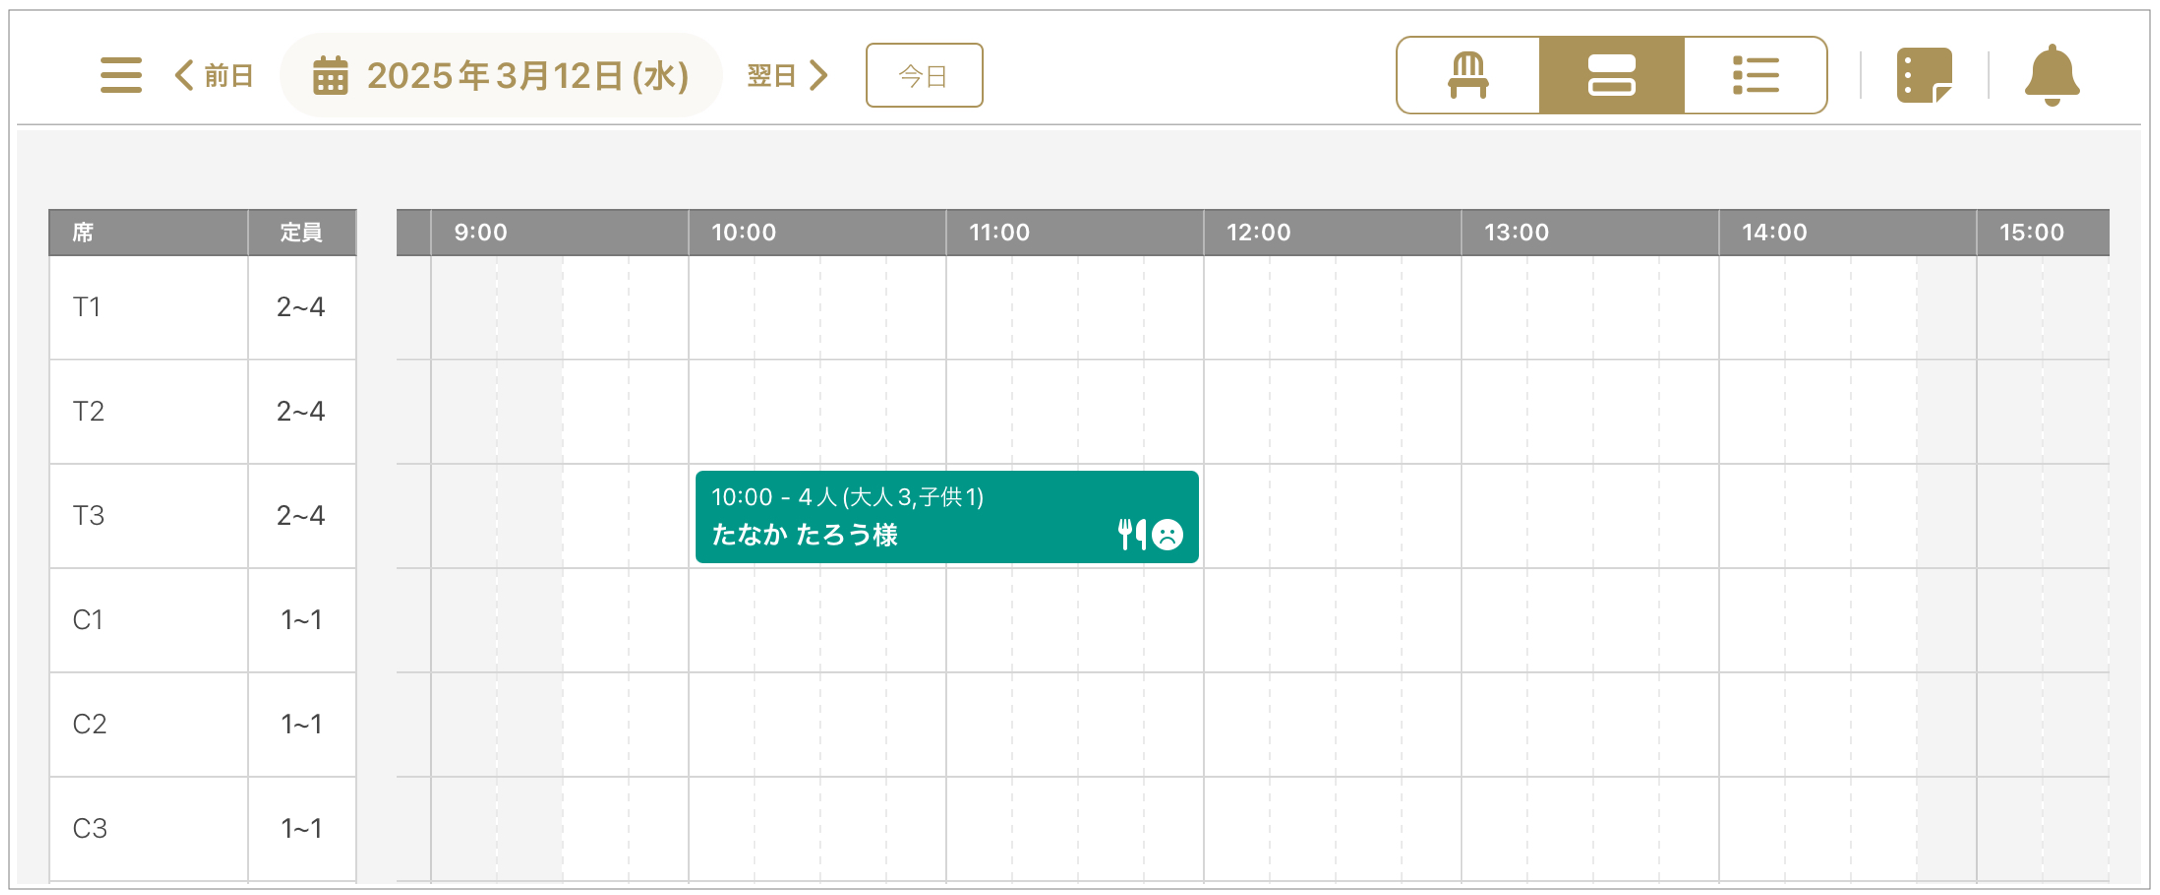Click the 12:00 time header

[1258, 232]
